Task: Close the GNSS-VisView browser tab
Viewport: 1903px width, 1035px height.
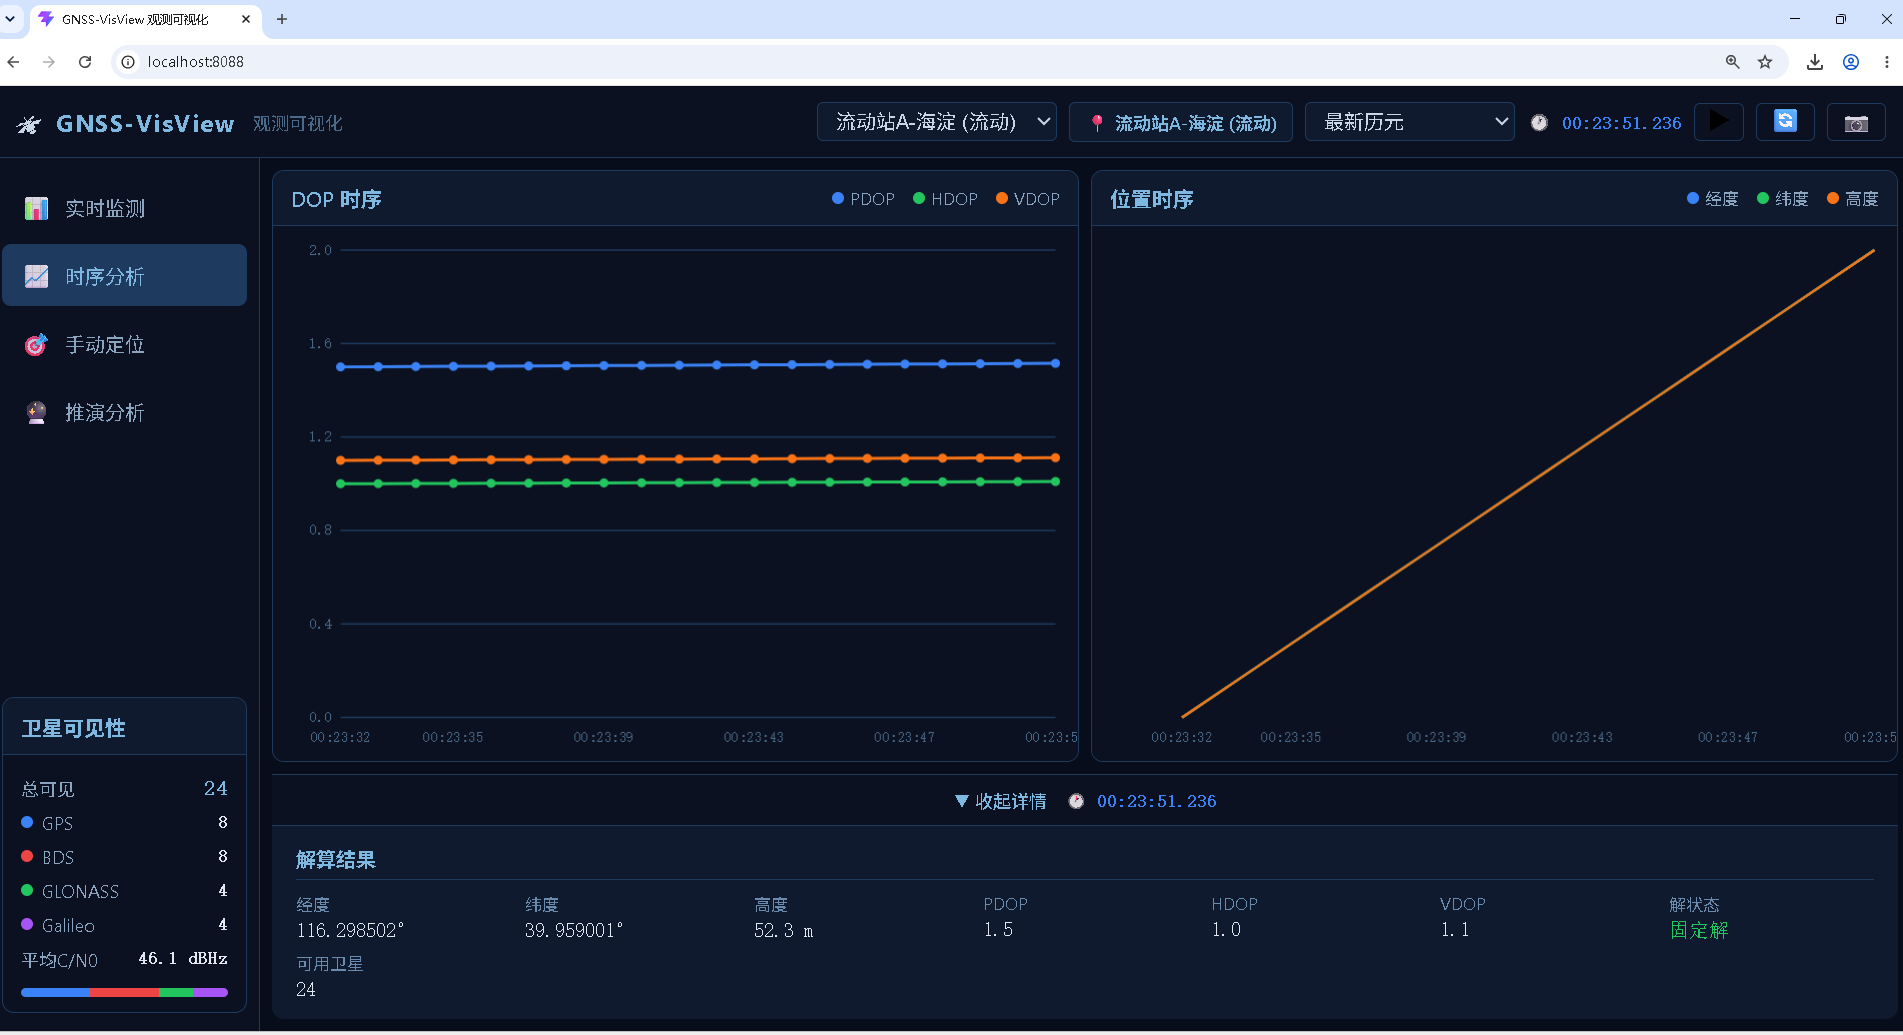Action: point(246,19)
